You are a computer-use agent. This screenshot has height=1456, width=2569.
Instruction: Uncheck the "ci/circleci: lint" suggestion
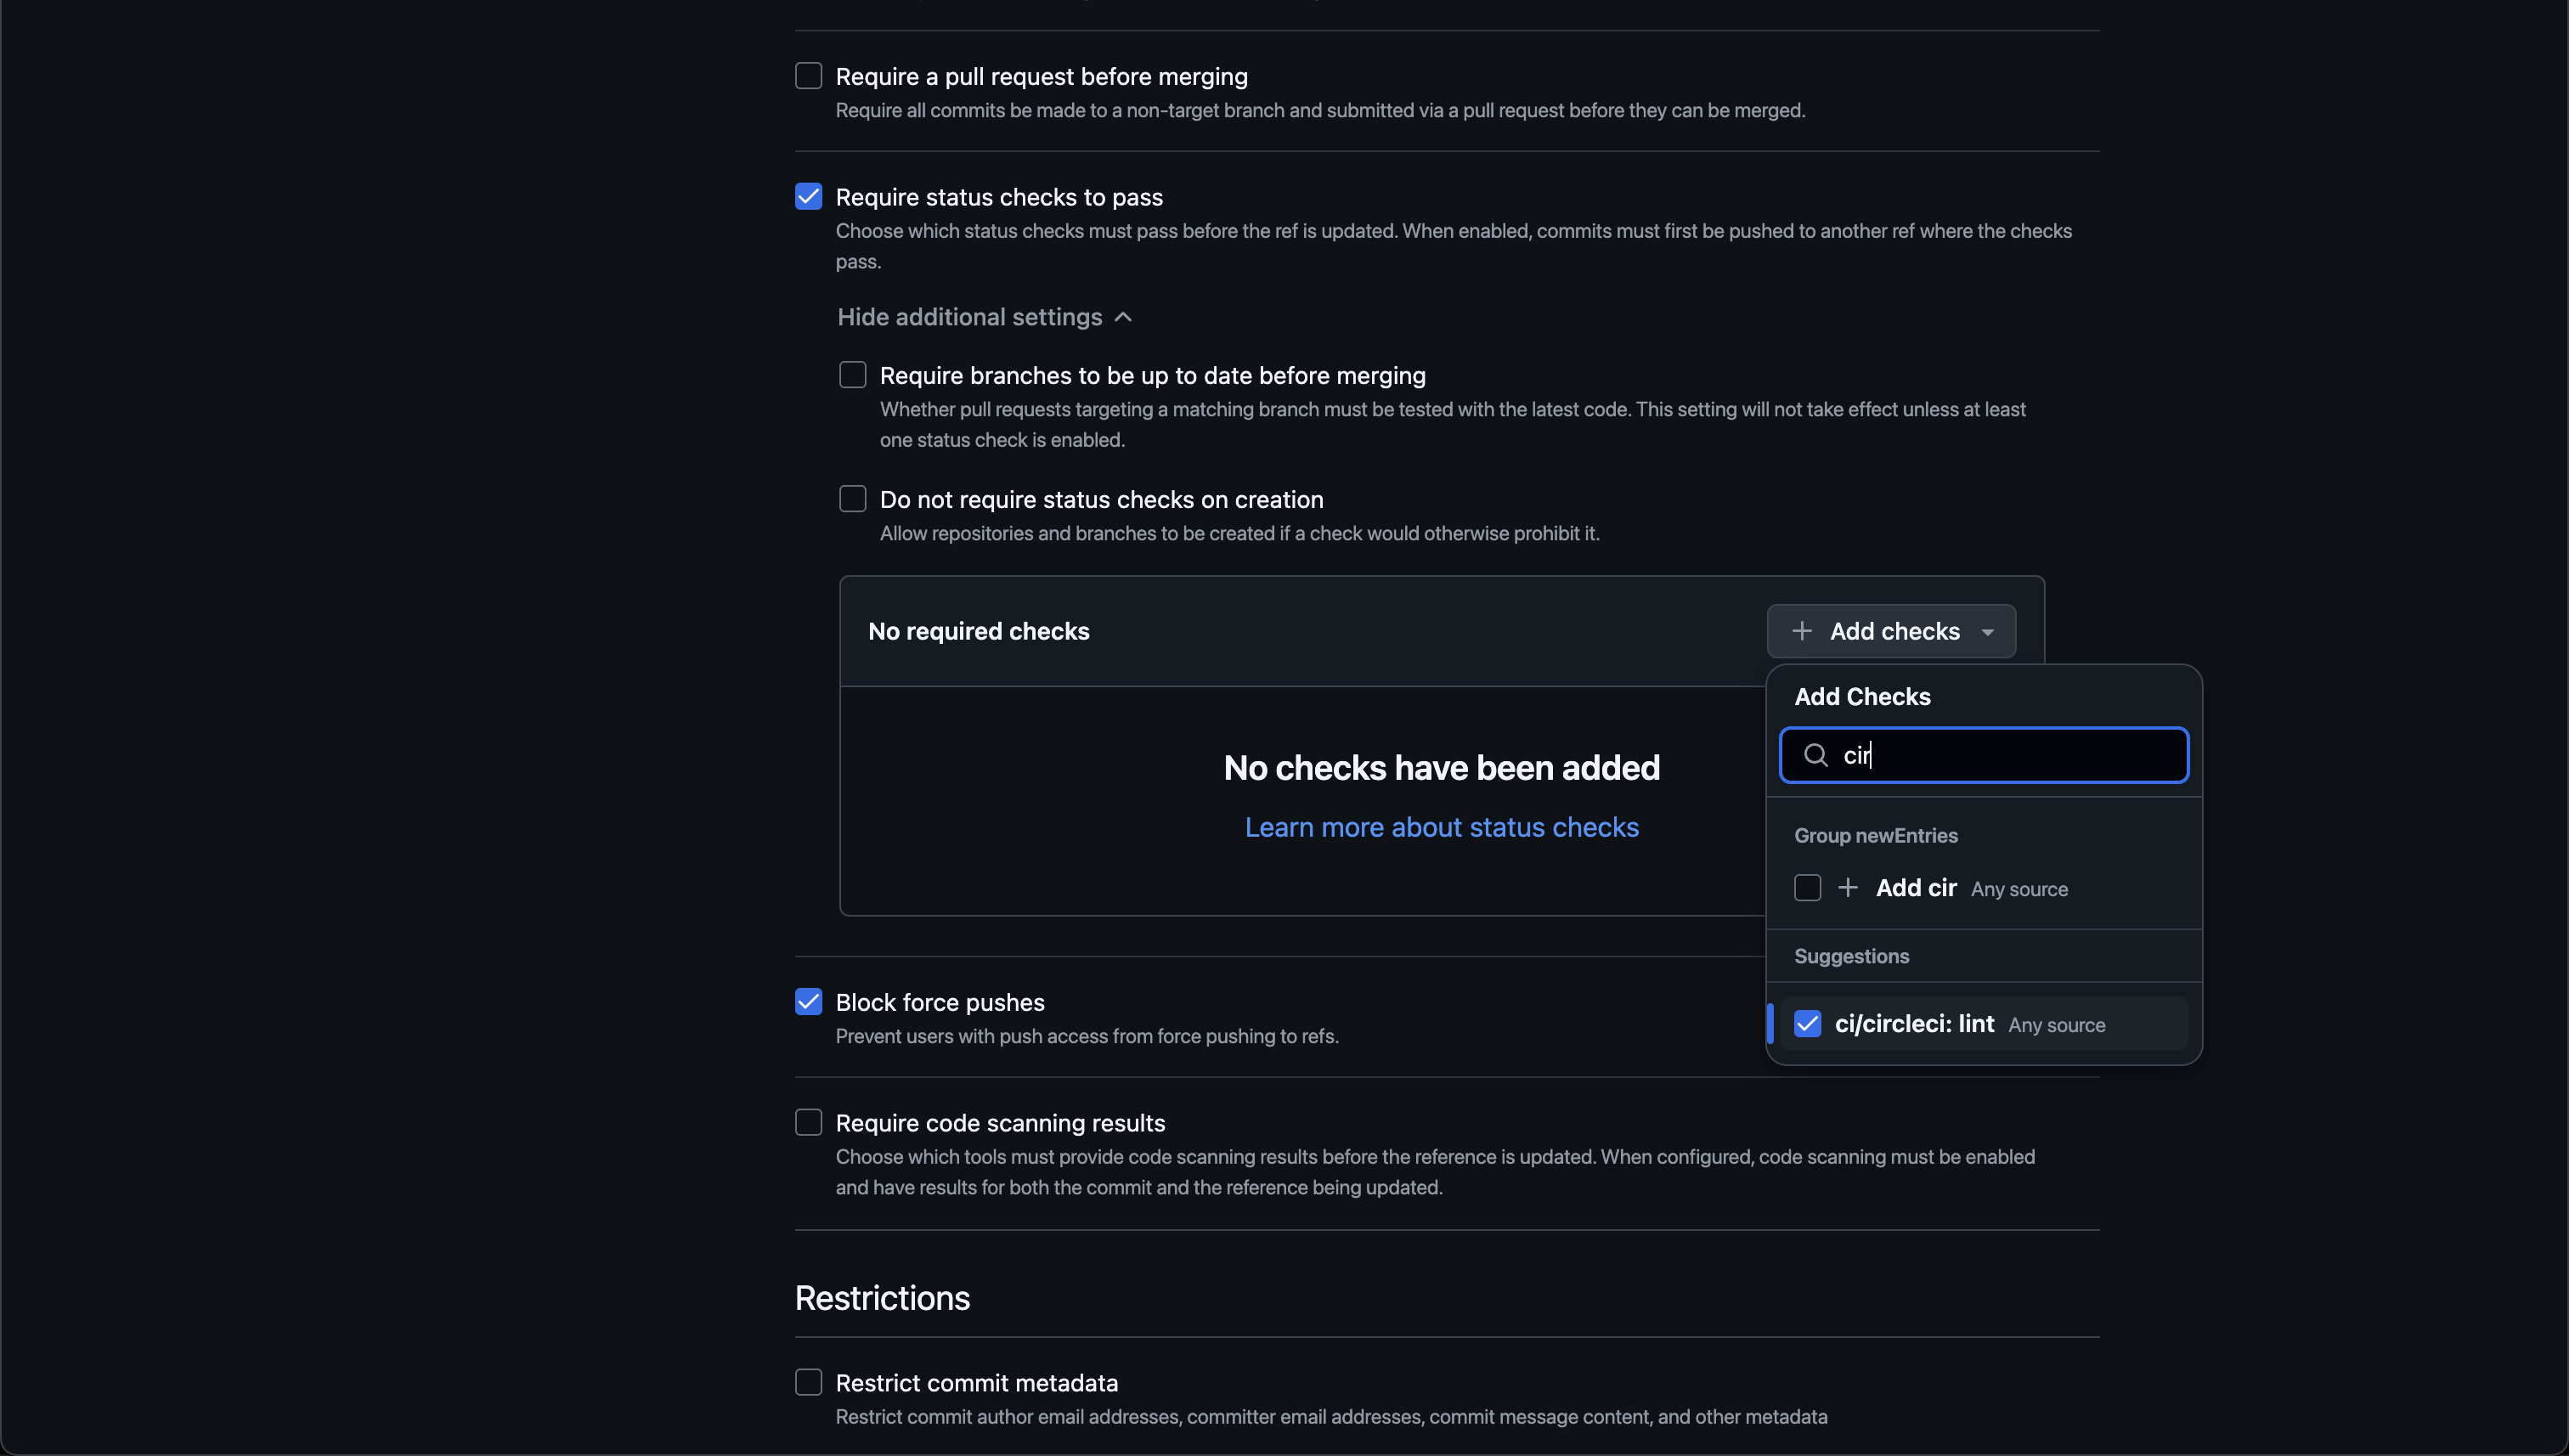click(1808, 1023)
